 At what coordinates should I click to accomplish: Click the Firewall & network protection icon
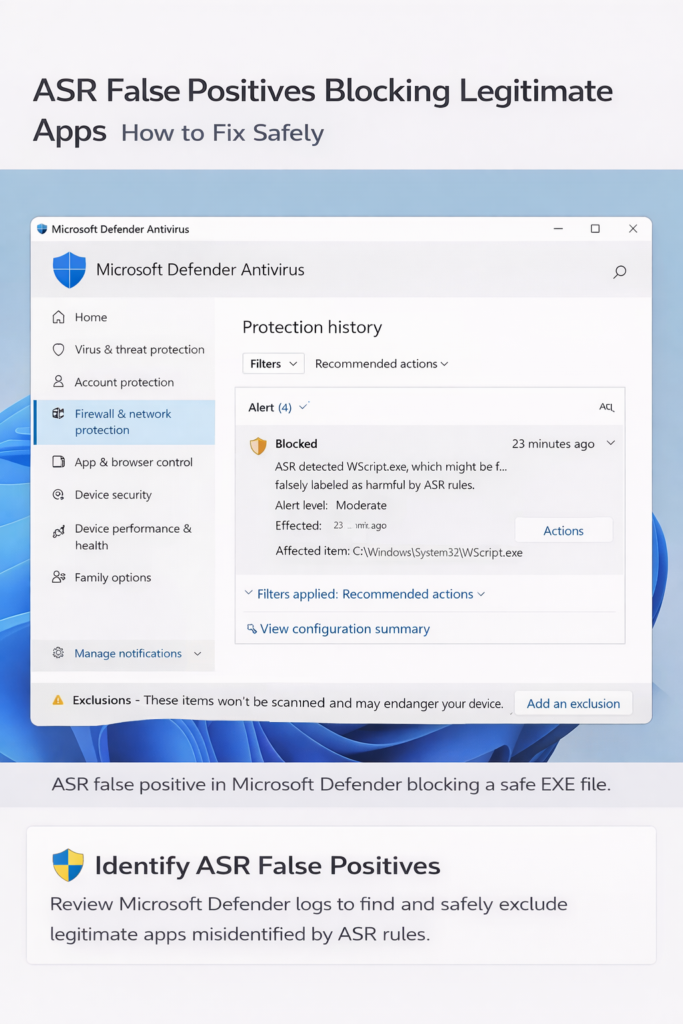[x=59, y=413]
